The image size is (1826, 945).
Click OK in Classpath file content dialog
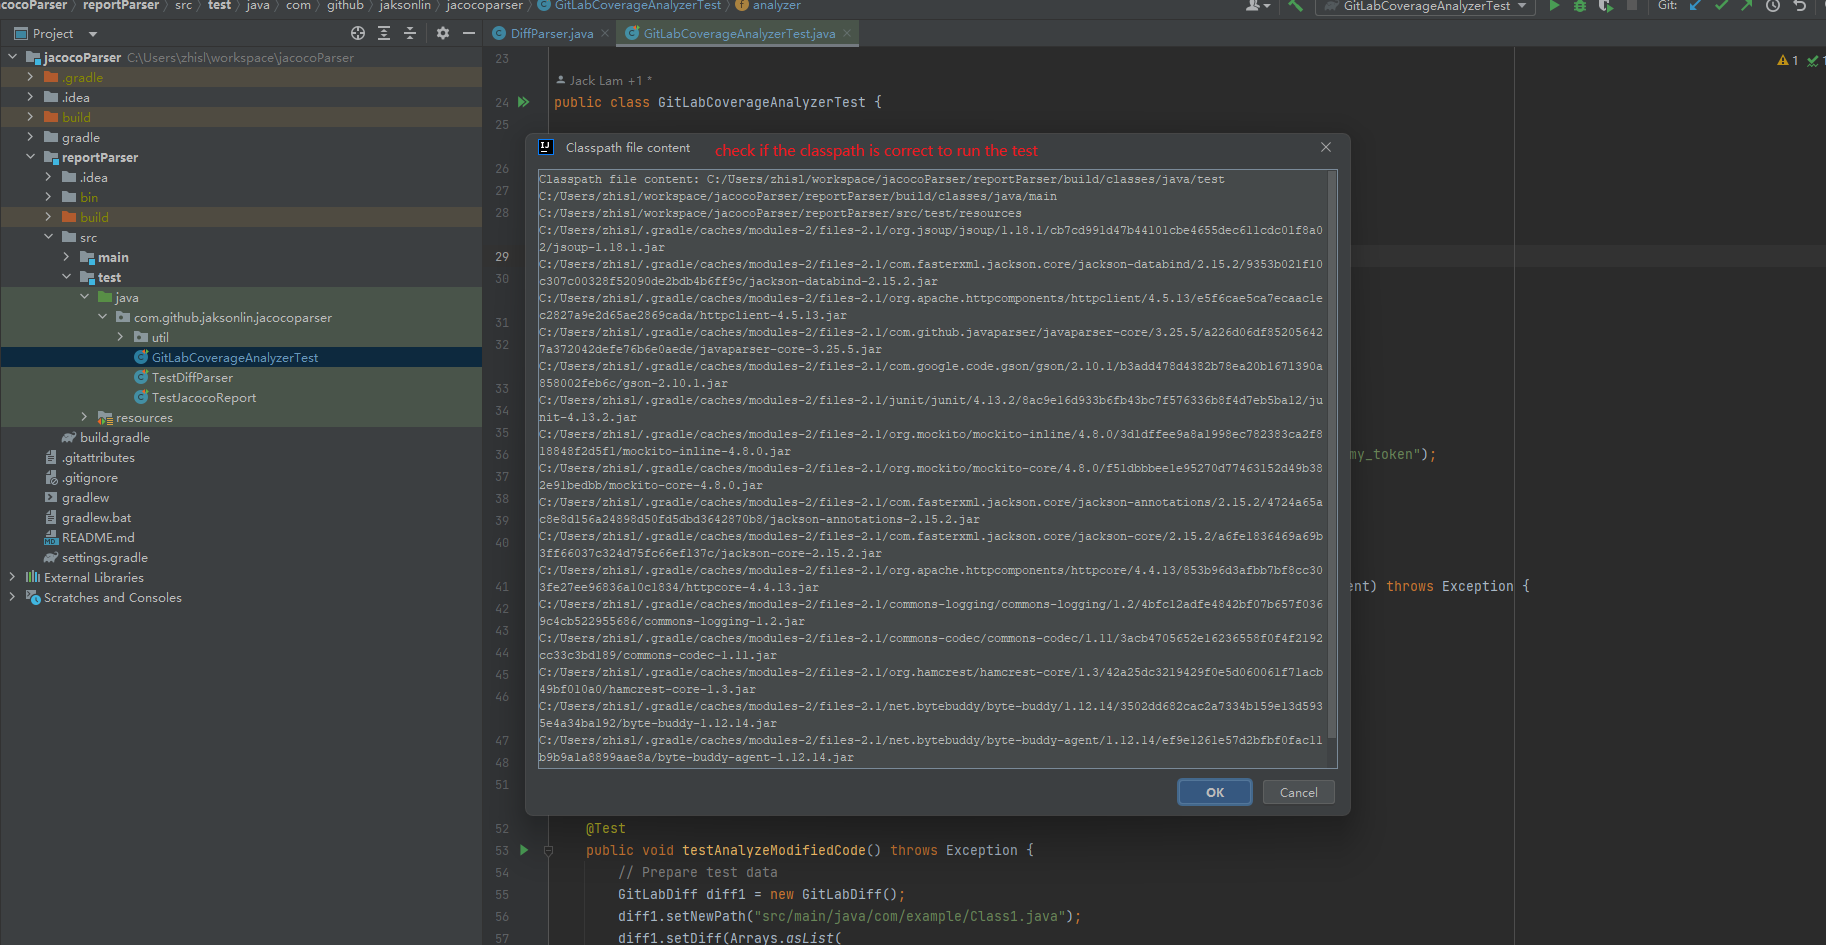[1215, 792]
